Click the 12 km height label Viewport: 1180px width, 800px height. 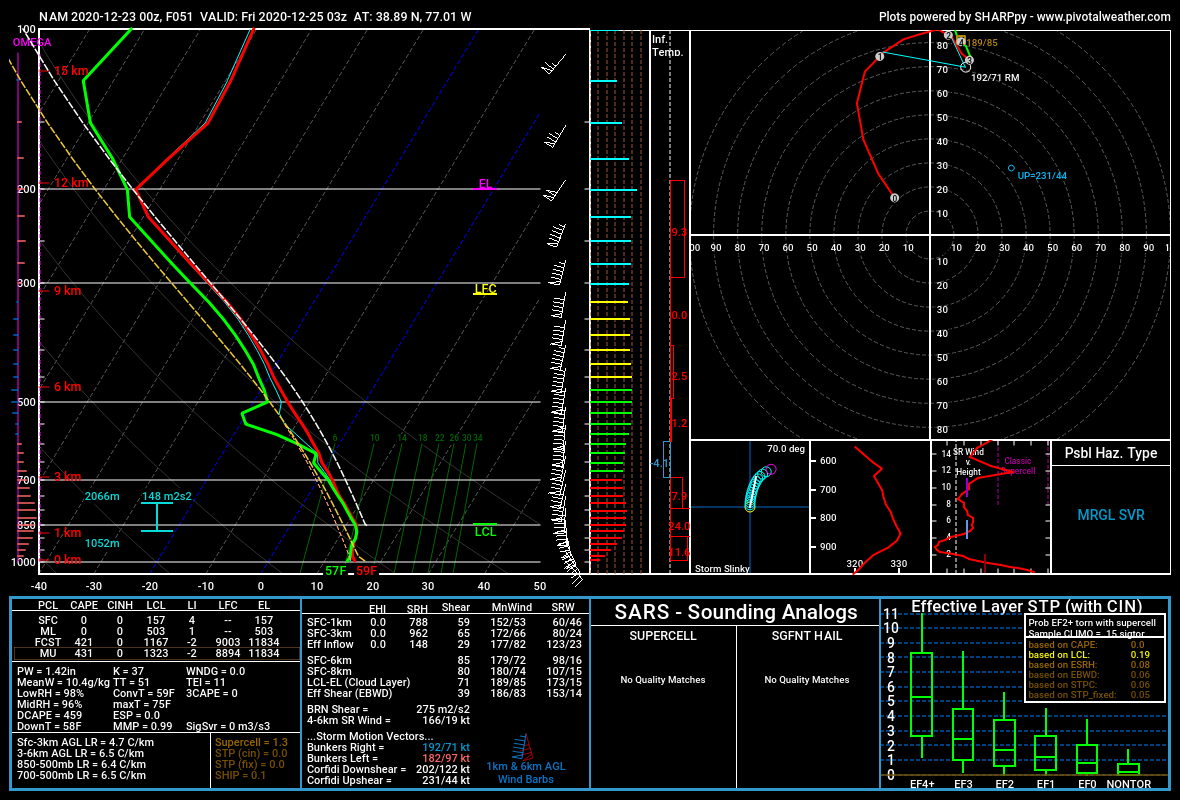71,183
